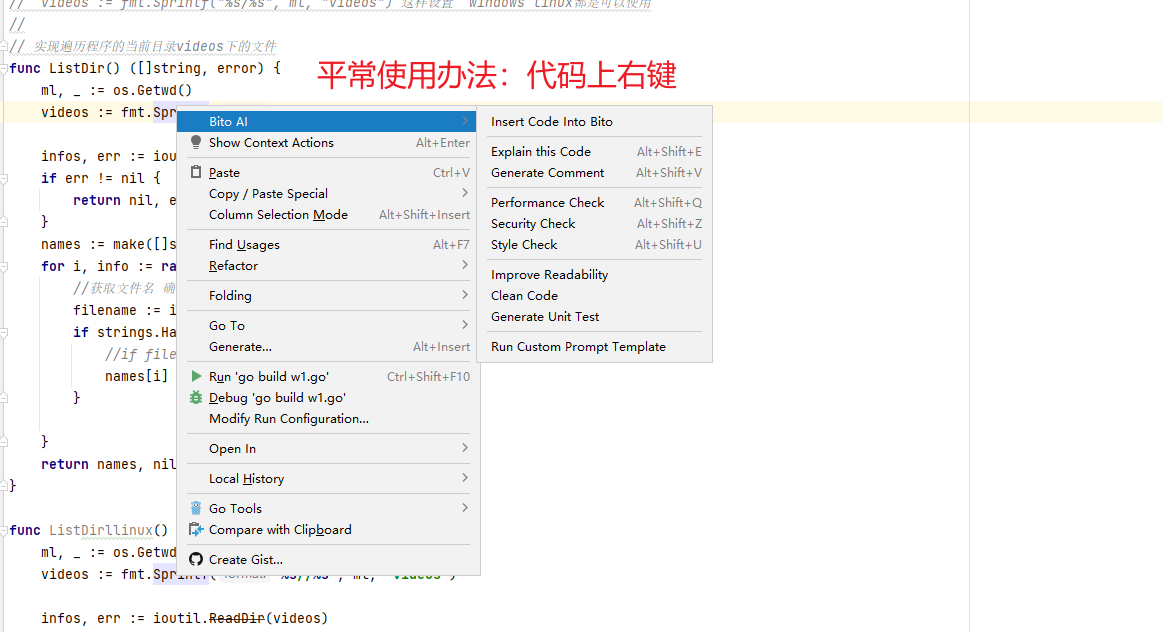Screen dimensions: 1162x632
Task: Expand the Open In submenu arrow
Action: pyautogui.click(x=465, y=448)
